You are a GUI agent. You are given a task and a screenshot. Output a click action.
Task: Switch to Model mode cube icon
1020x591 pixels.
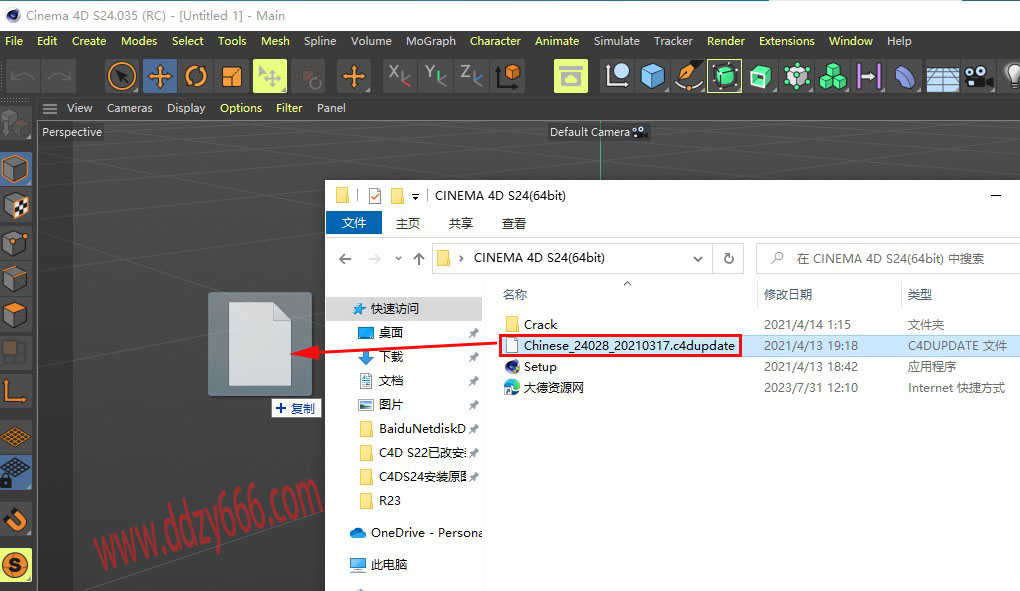click(16, 169)
